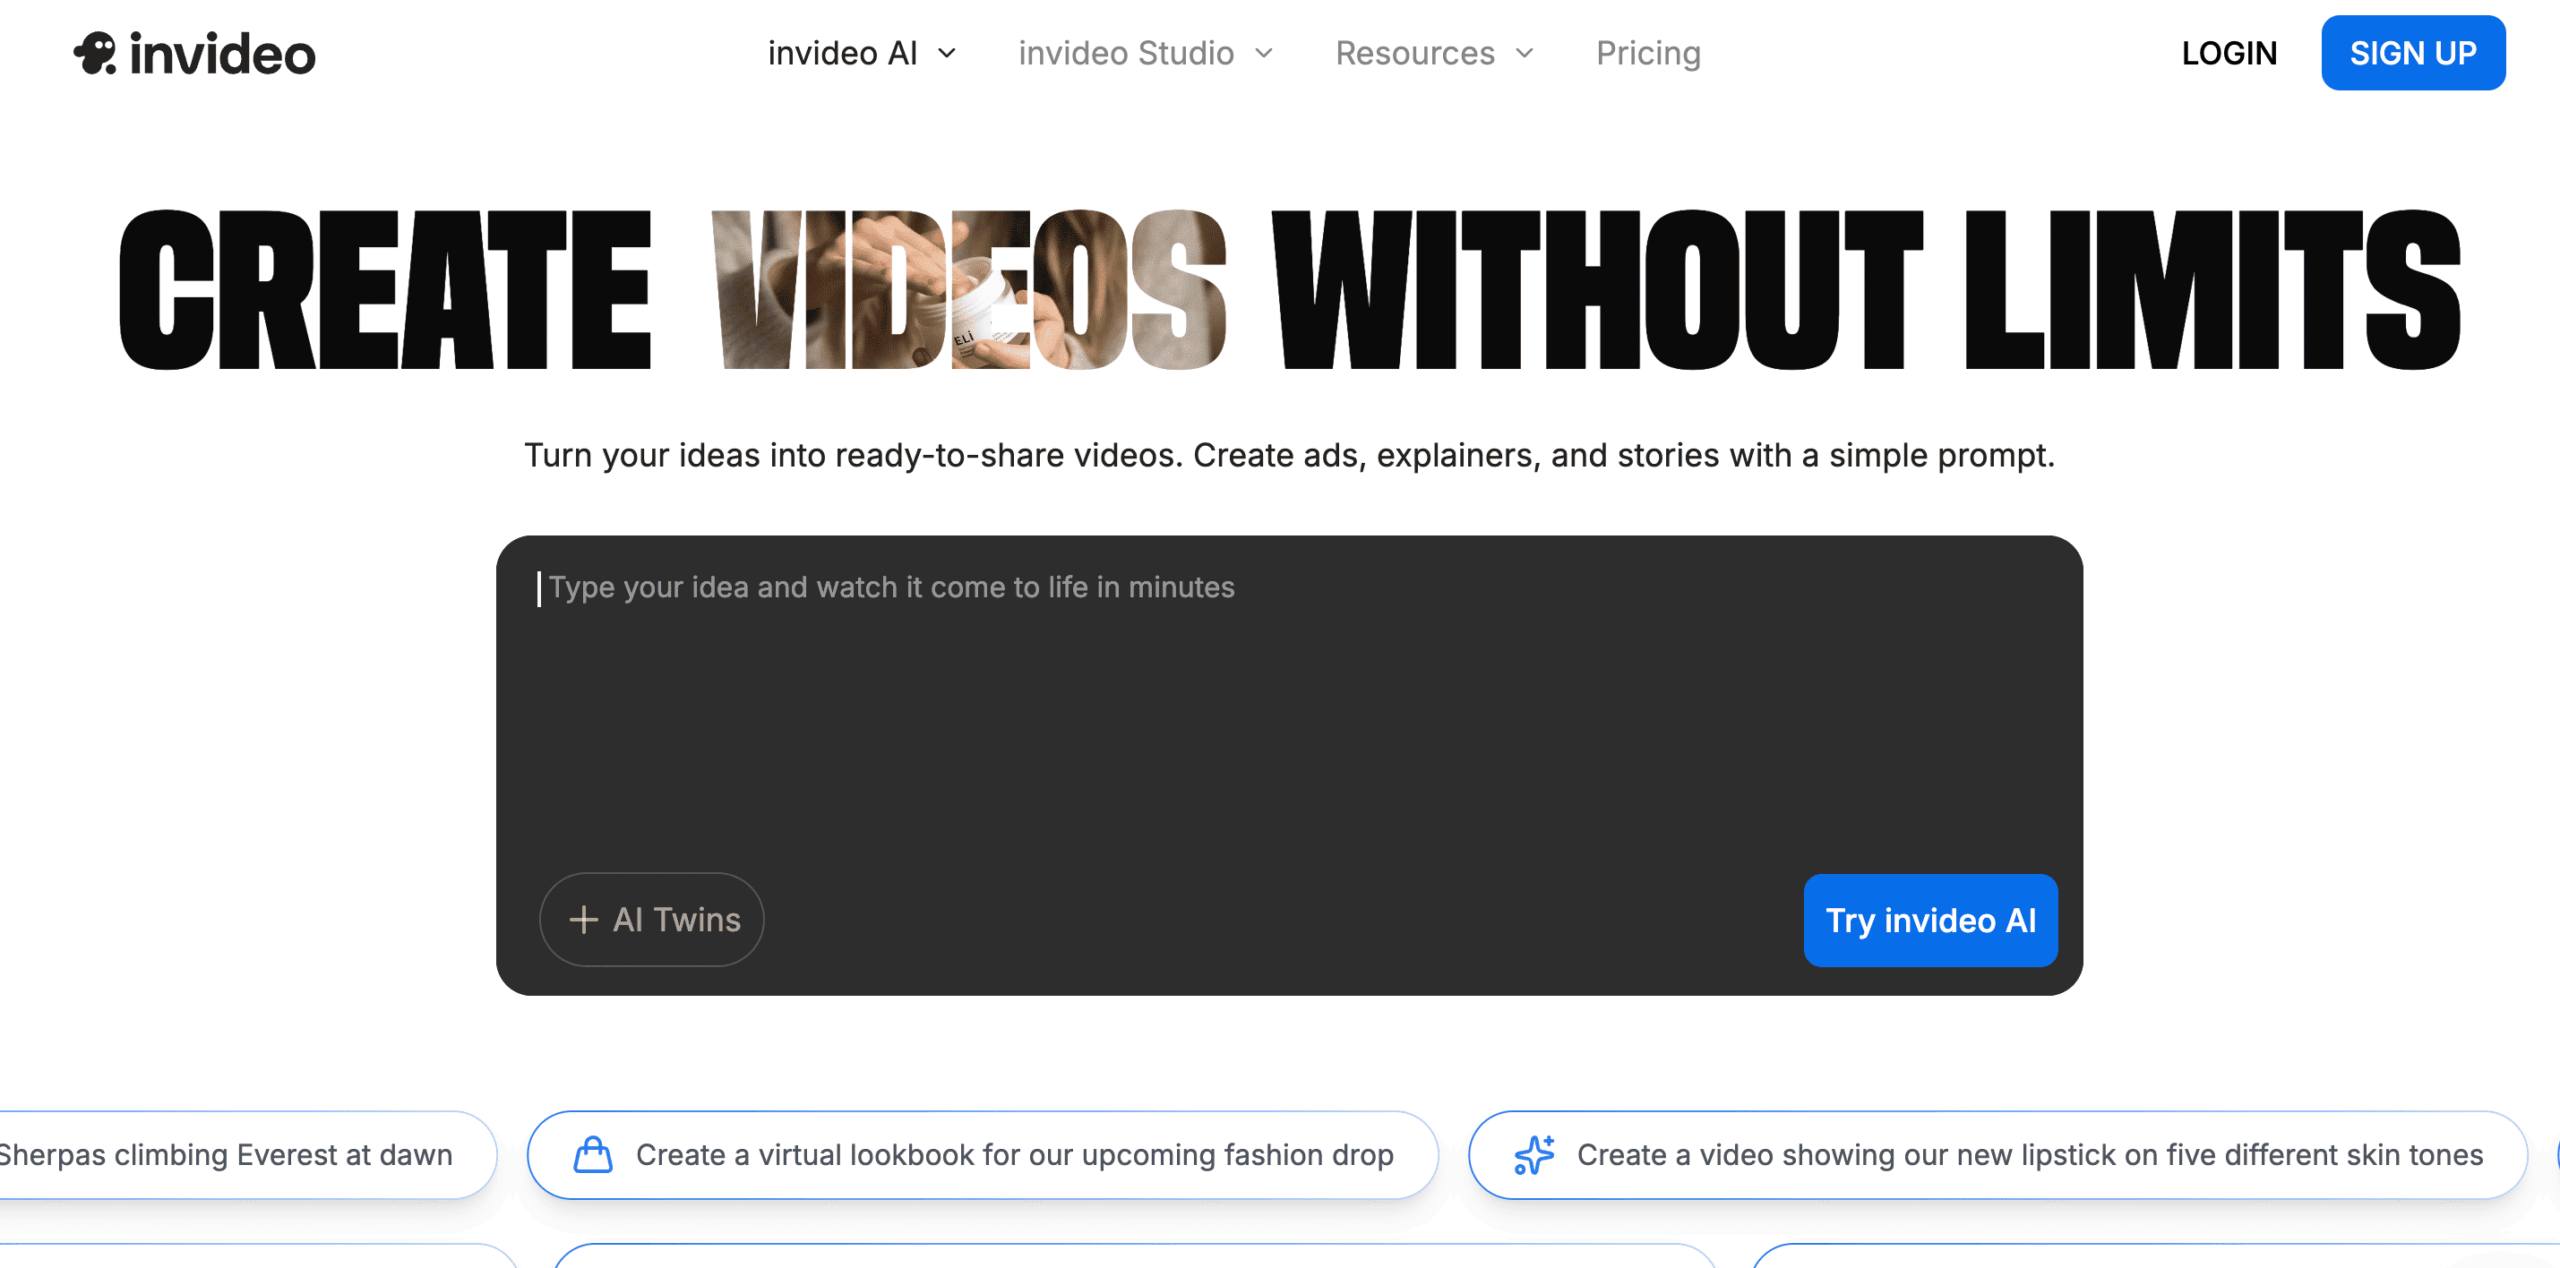
Task: Open the Resources menu
Action: 1435,53
